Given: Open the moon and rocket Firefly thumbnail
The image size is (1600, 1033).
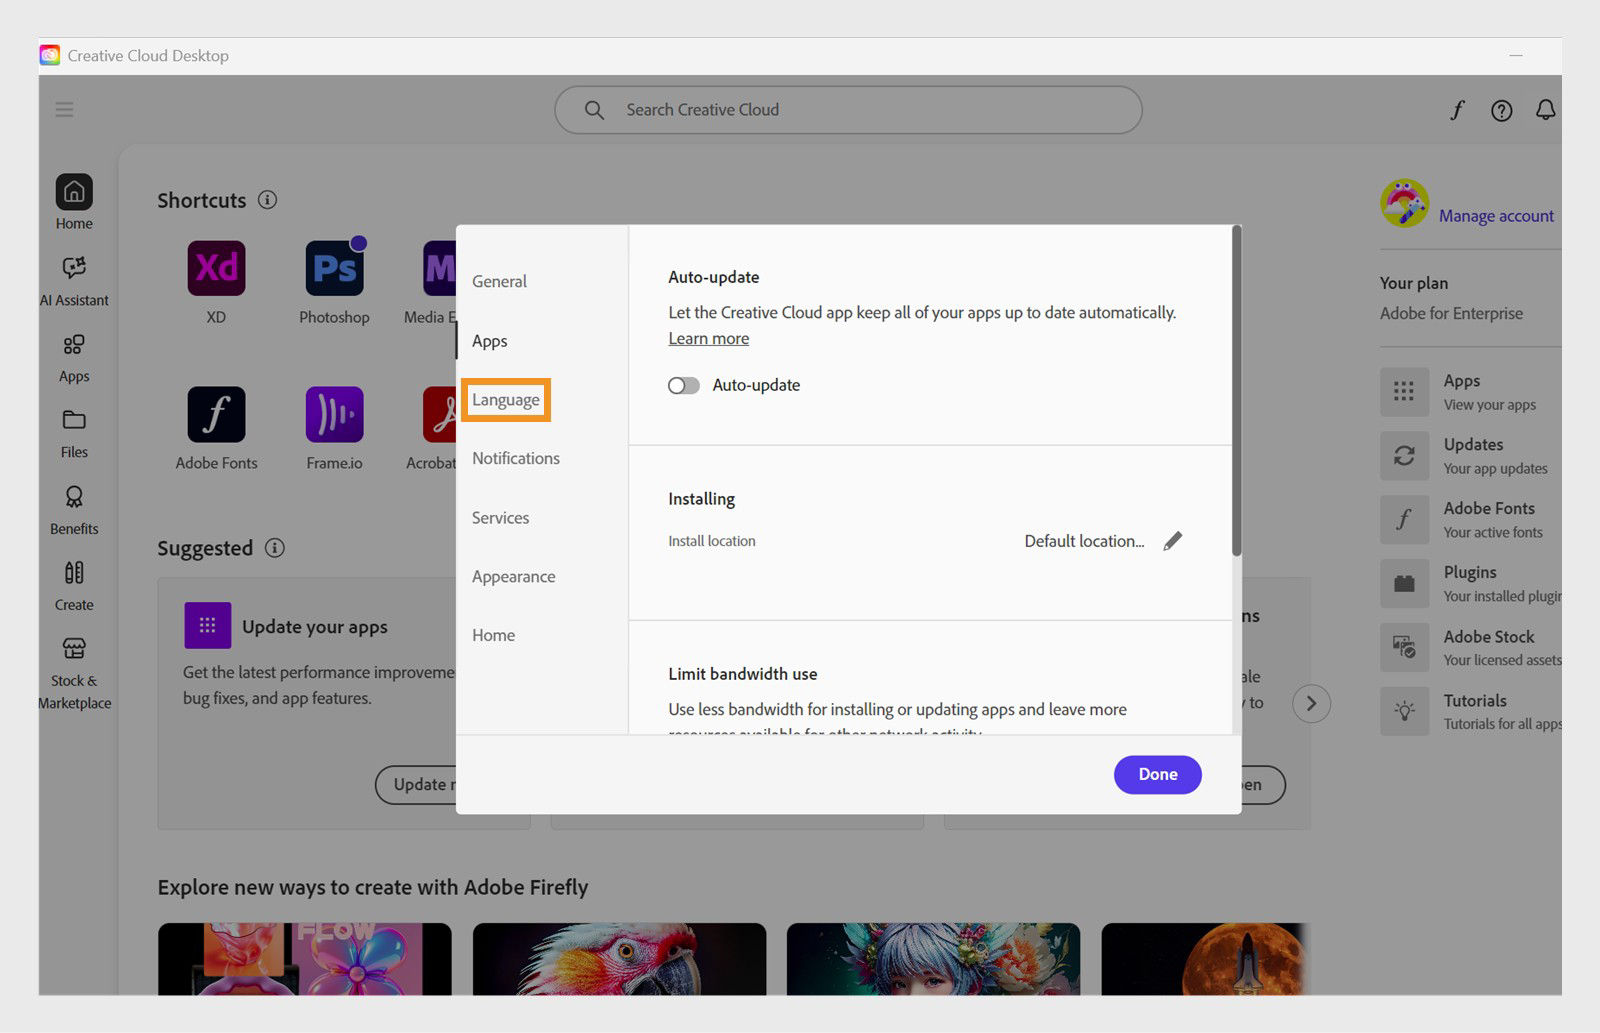Looking at the screenshot, I should tap(1205, 959).
